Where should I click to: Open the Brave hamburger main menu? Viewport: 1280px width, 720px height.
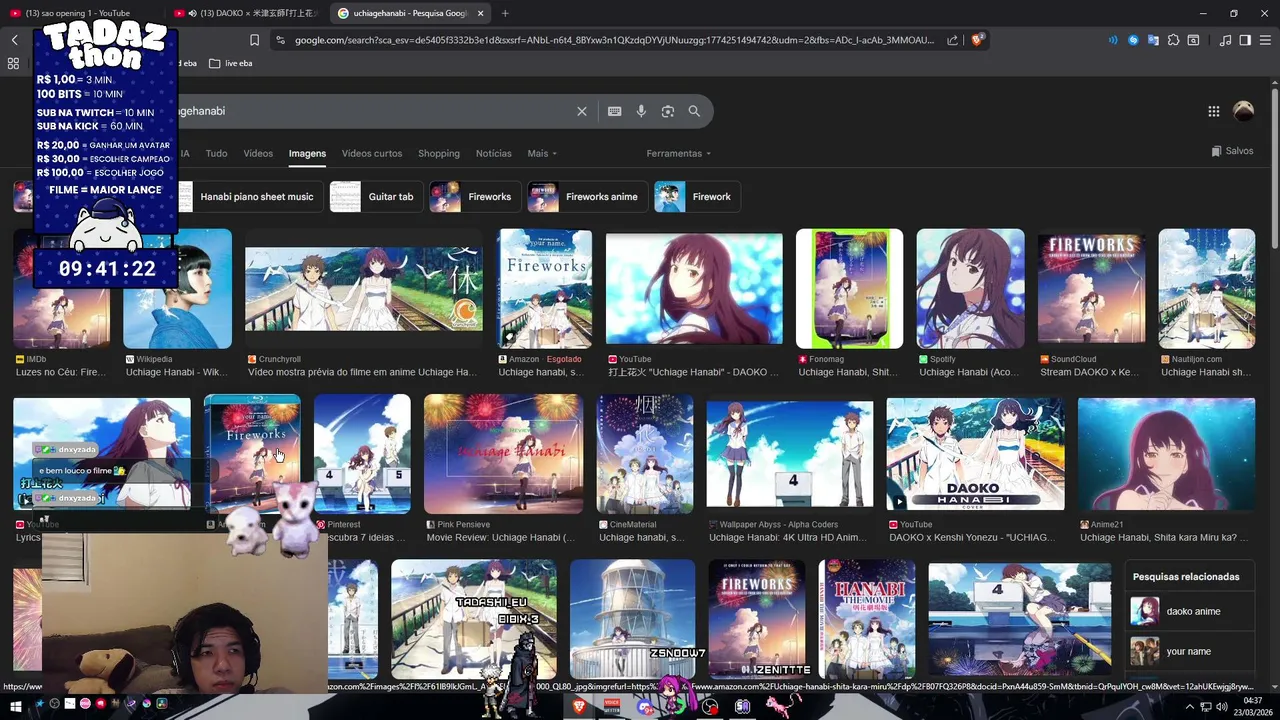coord(1266,40)
